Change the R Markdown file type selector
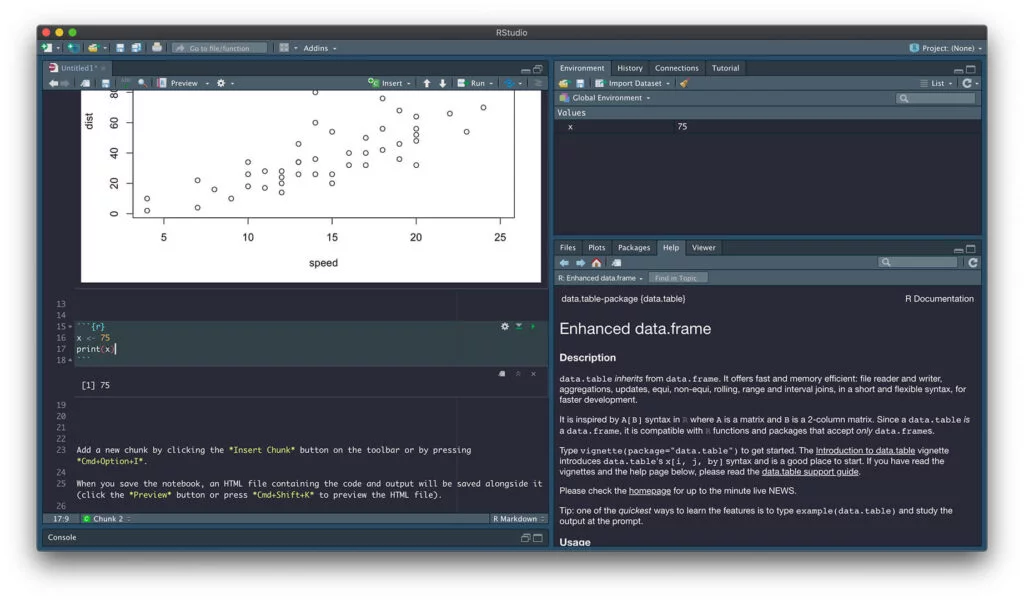This screenshot has width=1024, height=600. click(x=519, y=518)
